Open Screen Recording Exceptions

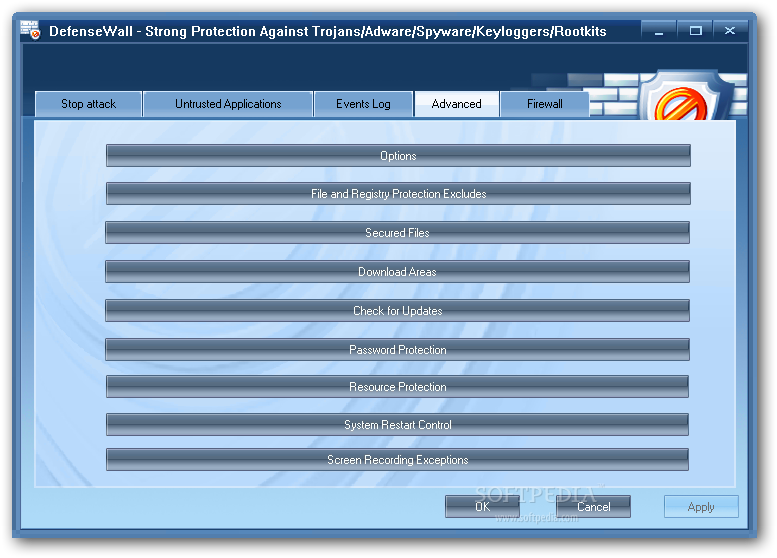(x=397, y=460)
